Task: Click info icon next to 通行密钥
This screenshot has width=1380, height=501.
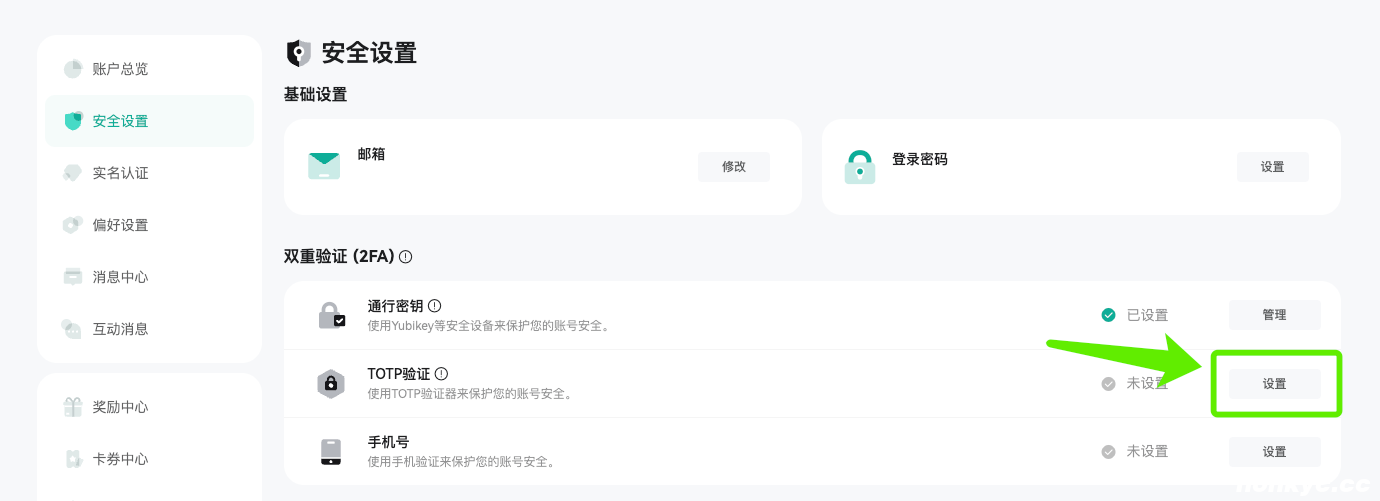Action: point(435,306)
